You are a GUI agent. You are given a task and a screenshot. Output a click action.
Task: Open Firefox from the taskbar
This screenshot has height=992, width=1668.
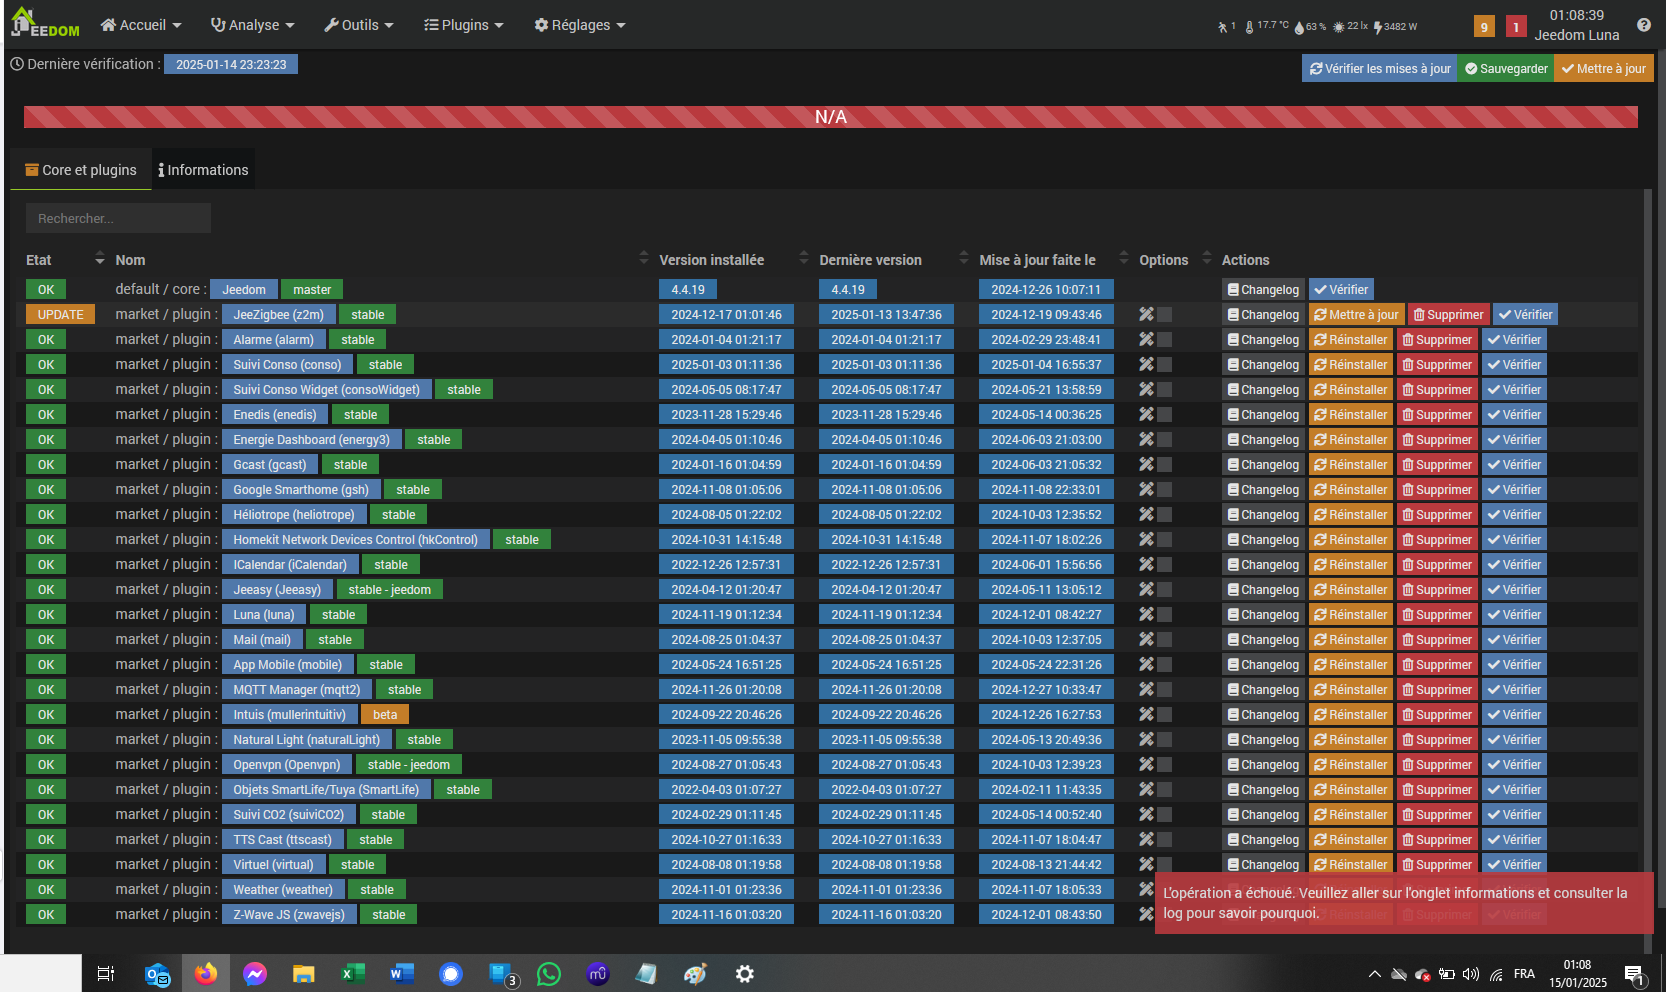coord(206,973)
